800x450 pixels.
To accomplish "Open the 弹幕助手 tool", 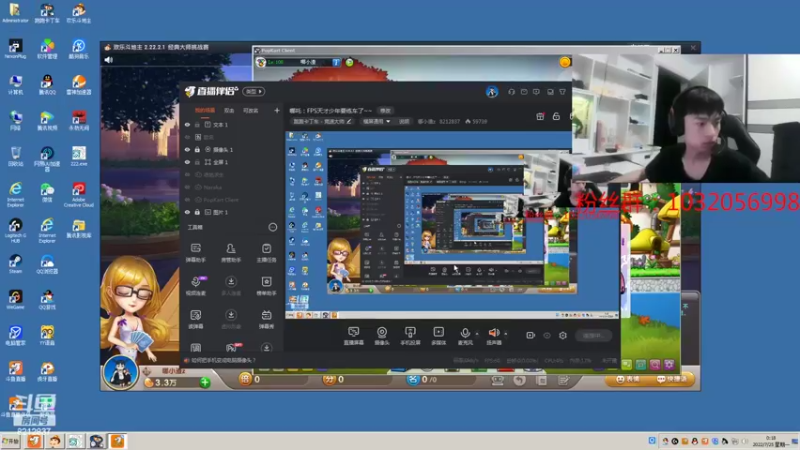I will point(196,253).
